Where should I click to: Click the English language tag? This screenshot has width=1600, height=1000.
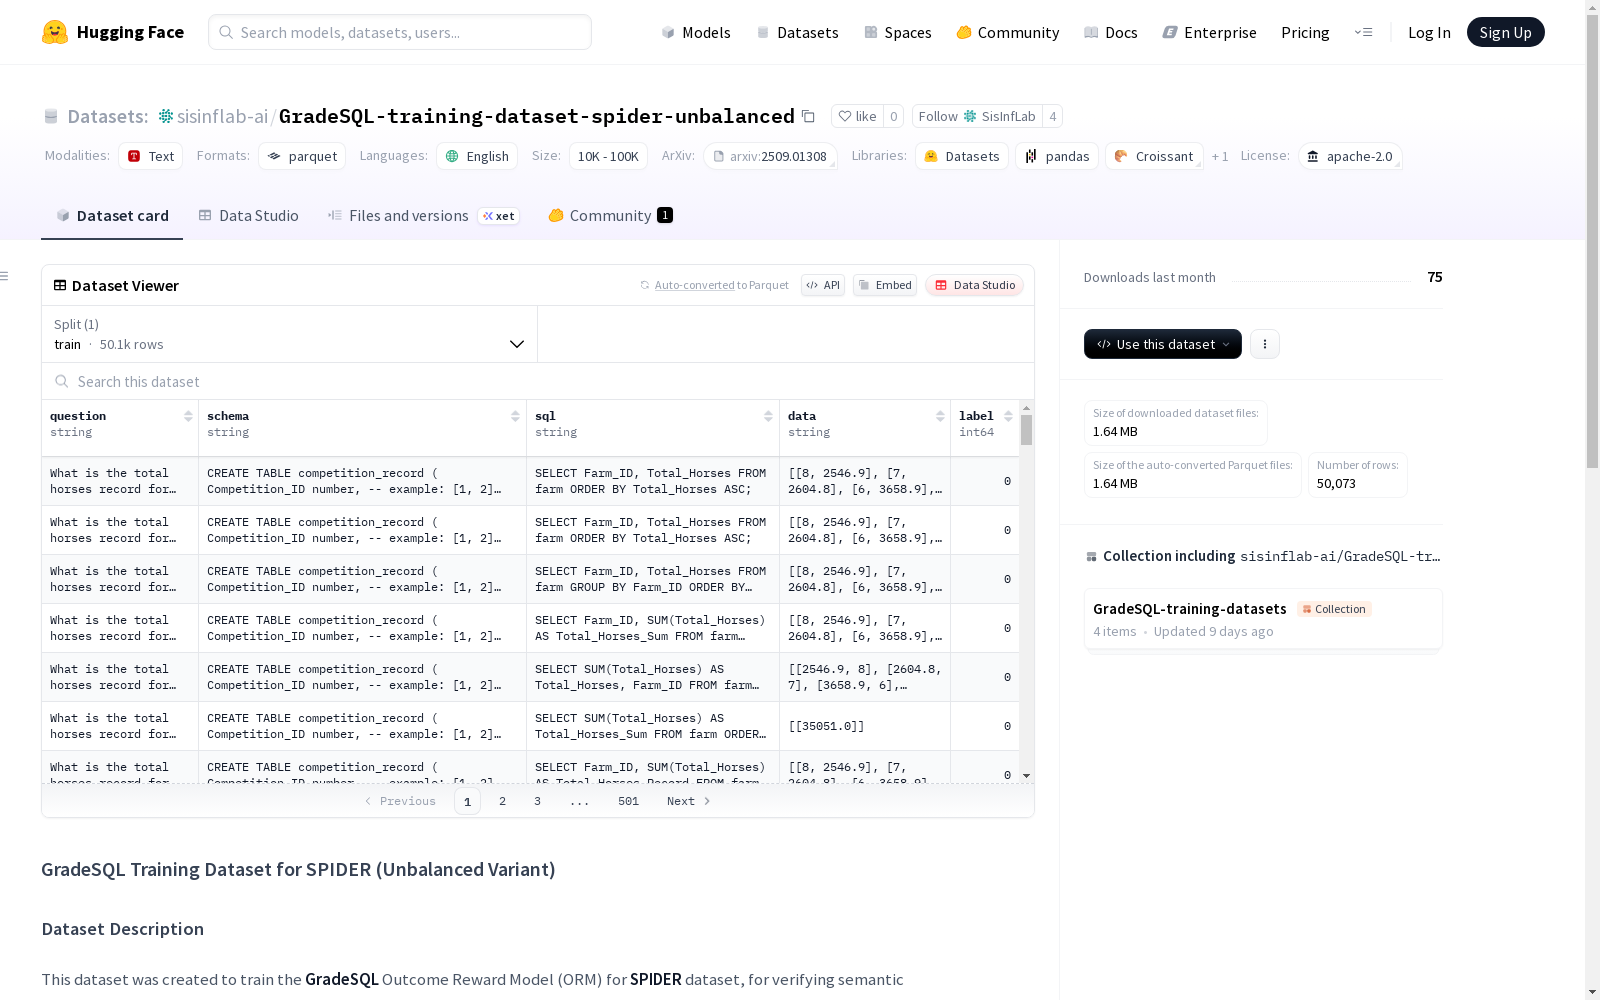pos(477,156)
